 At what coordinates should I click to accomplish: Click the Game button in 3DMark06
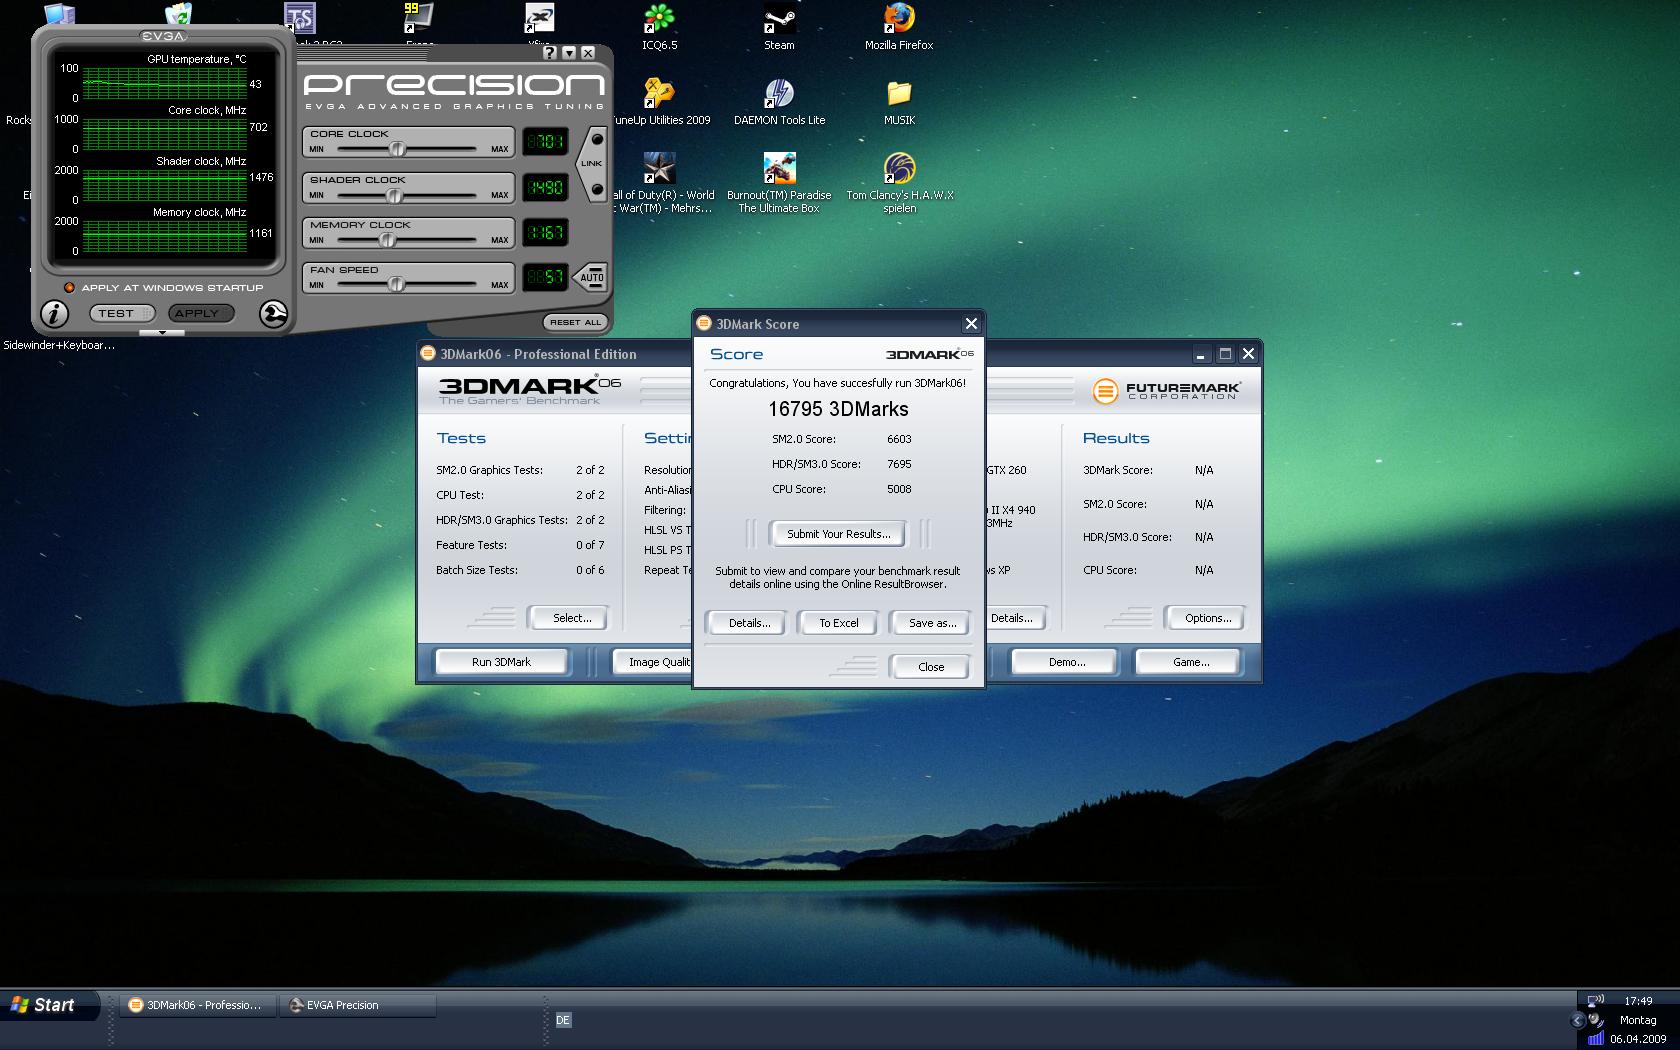pos(1190,662)
